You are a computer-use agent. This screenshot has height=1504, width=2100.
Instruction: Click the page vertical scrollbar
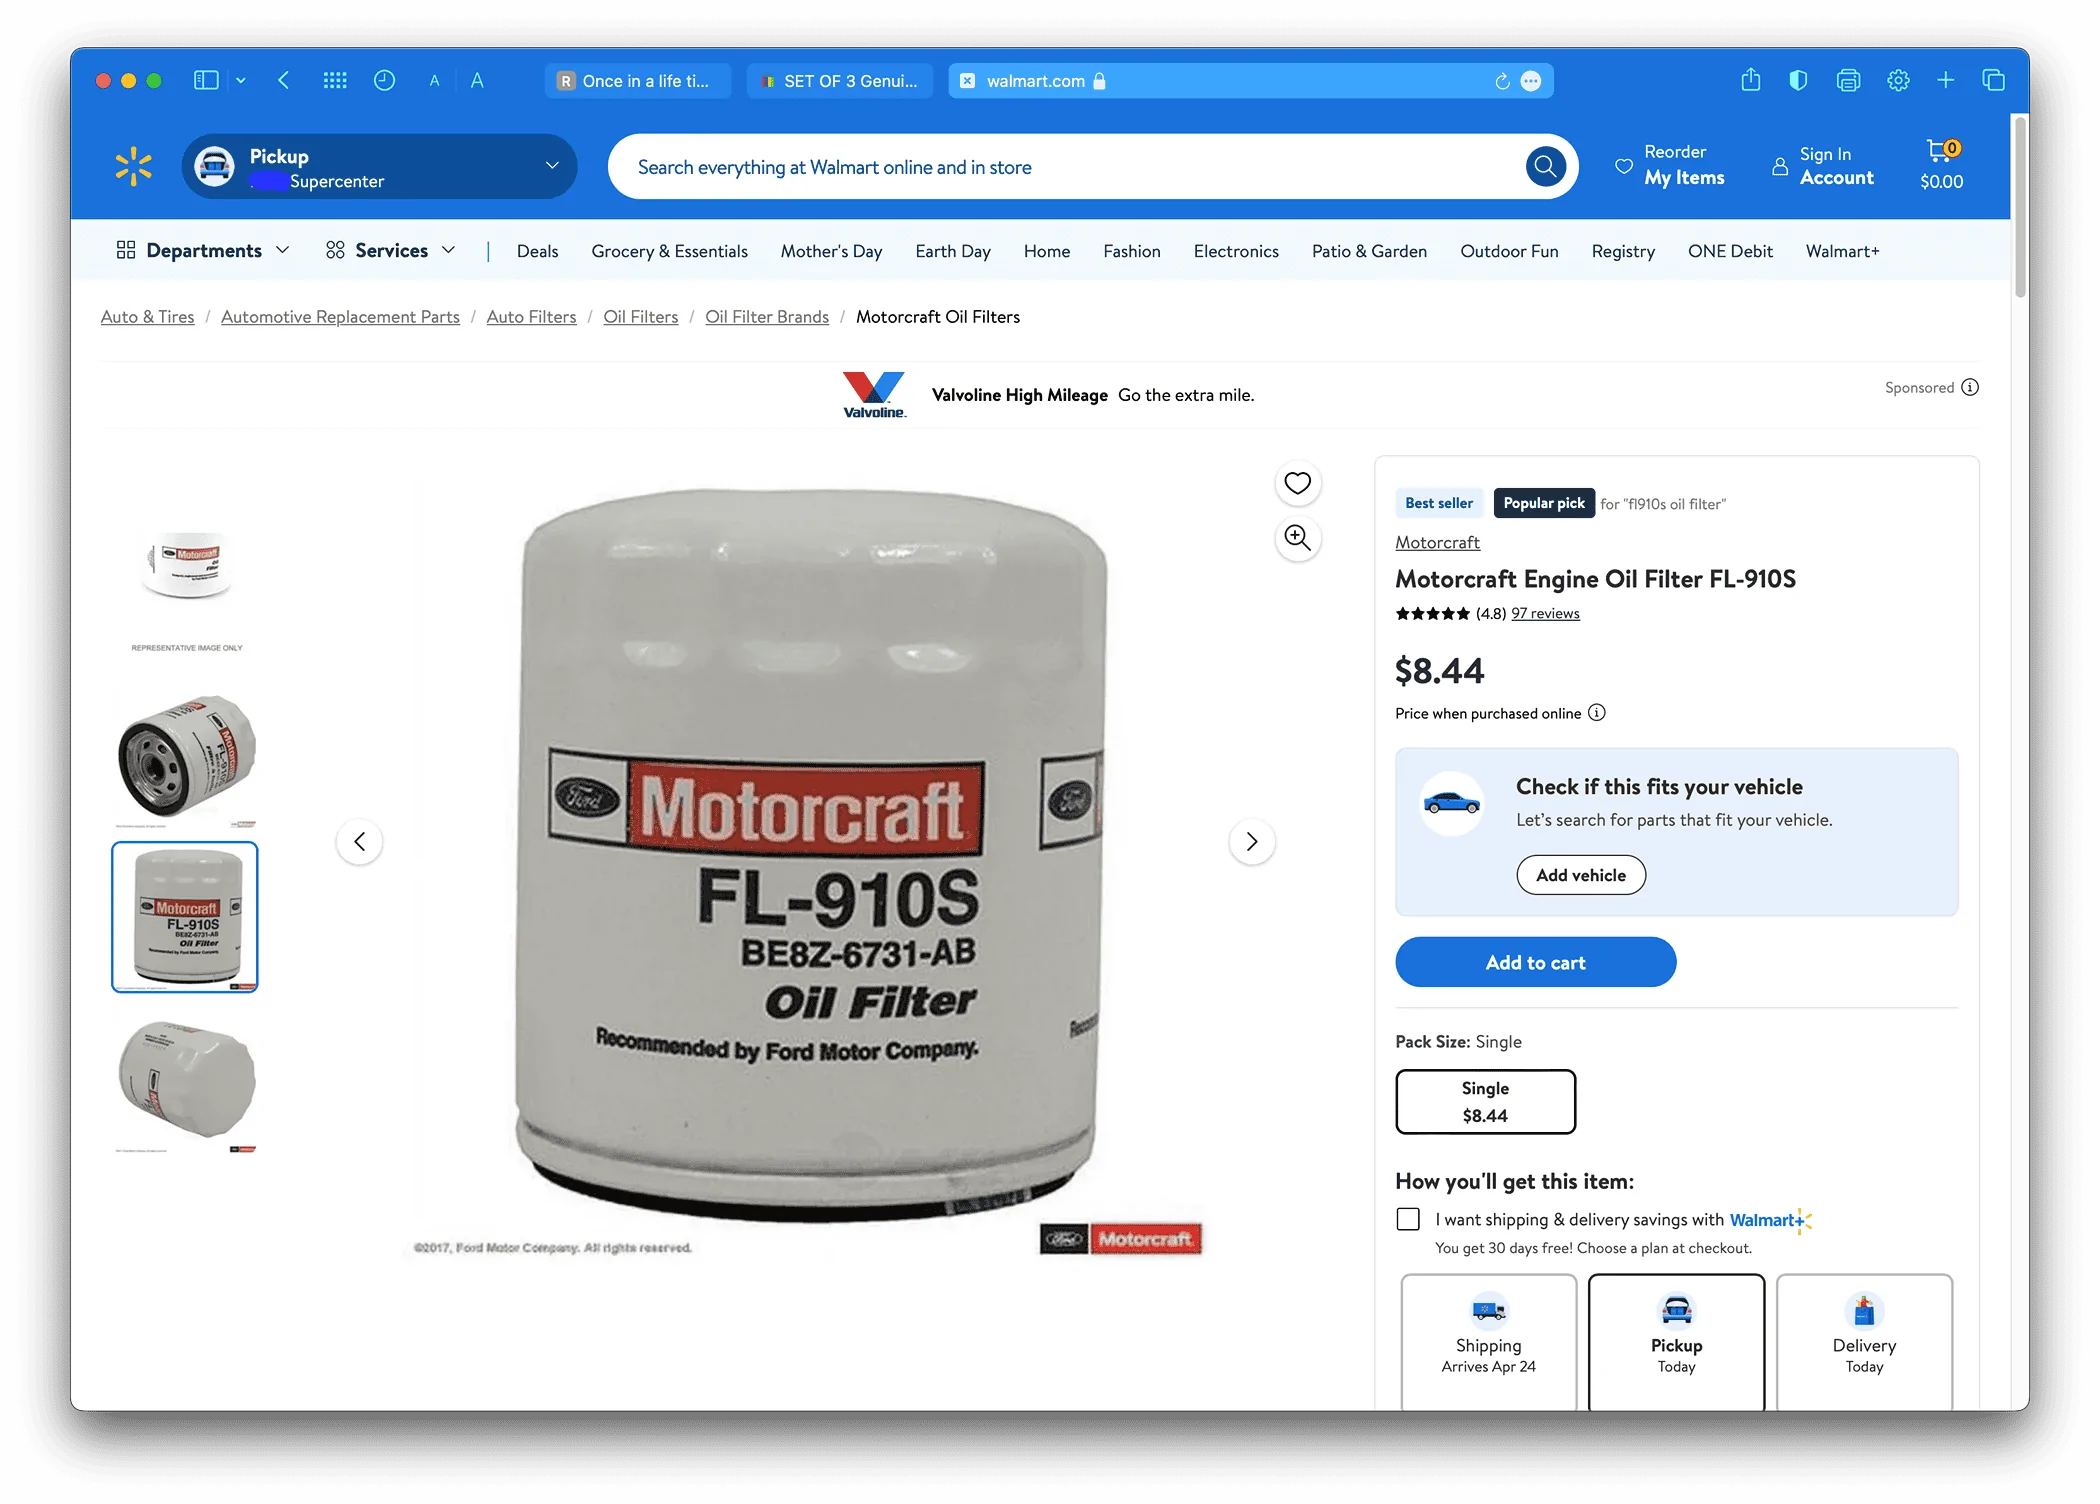pos(2020,206)
